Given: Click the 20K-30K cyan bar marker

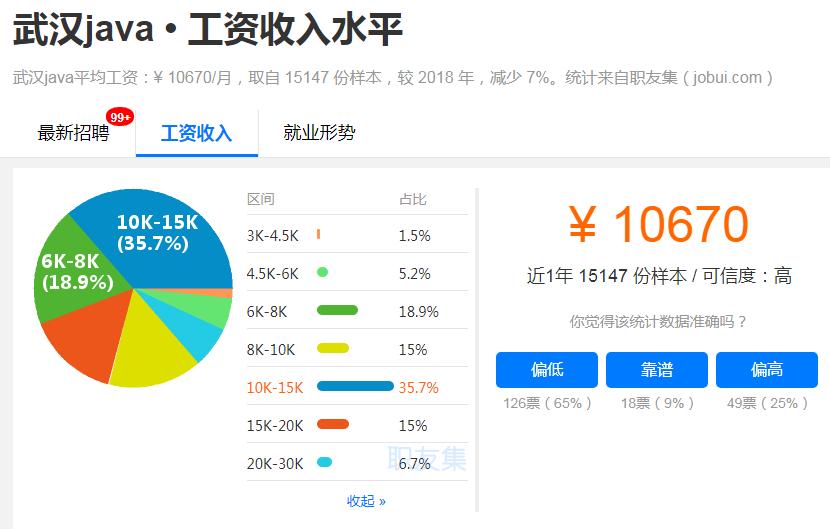Looking at the screenshot, I should coord(324,462).
